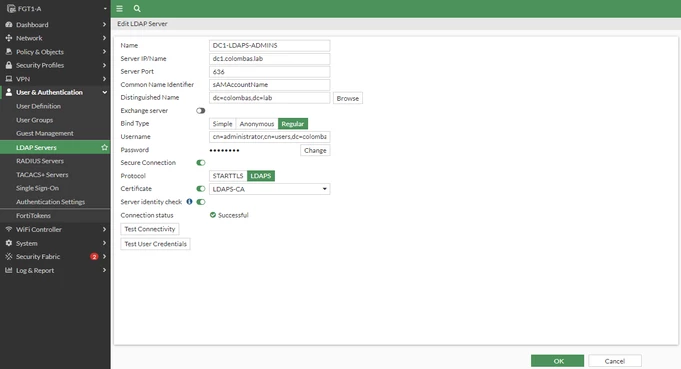Expand the Security Profiles chevron
This screenshot has height=369, width=681.
(104, 65)
